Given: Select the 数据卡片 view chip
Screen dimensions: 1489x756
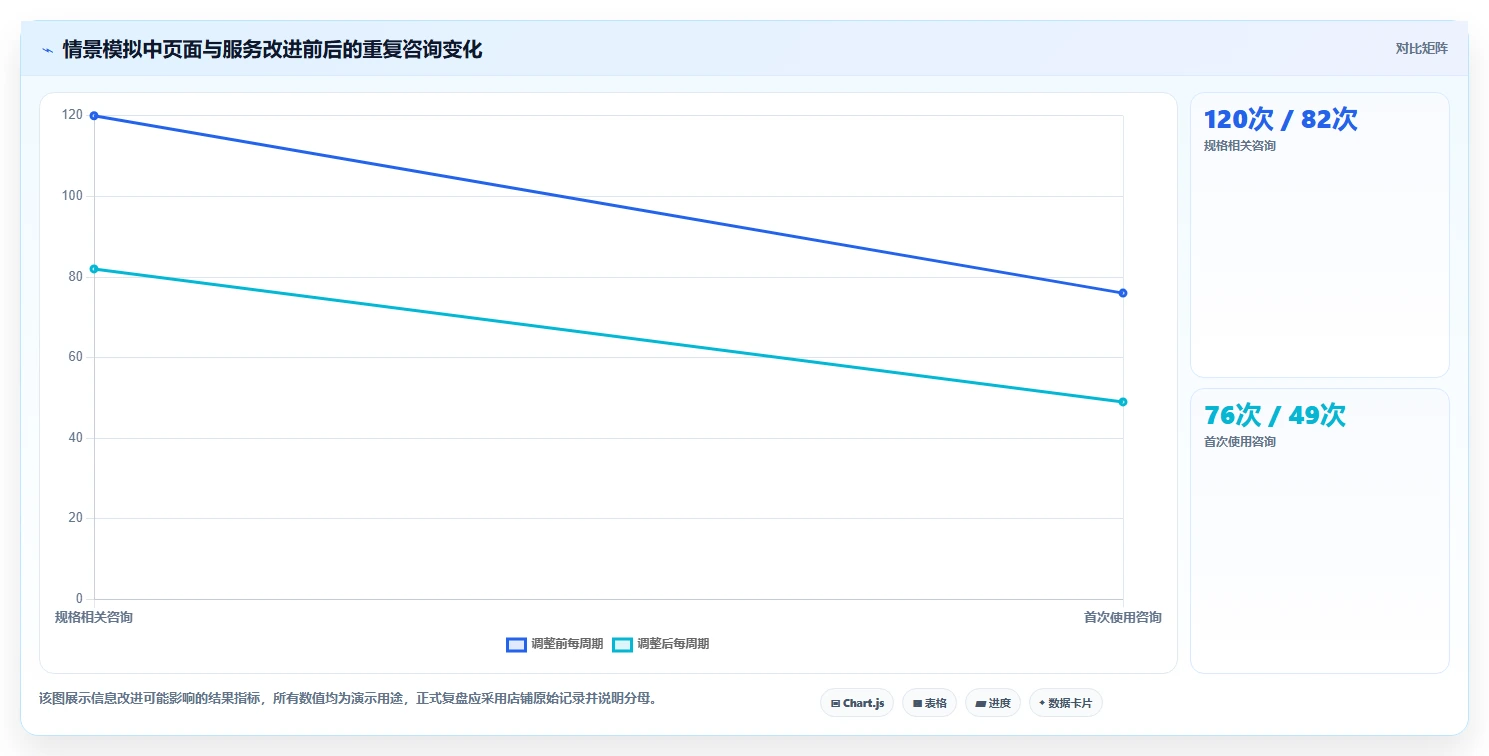Looking at the screenshot, I should (1066, 703).
